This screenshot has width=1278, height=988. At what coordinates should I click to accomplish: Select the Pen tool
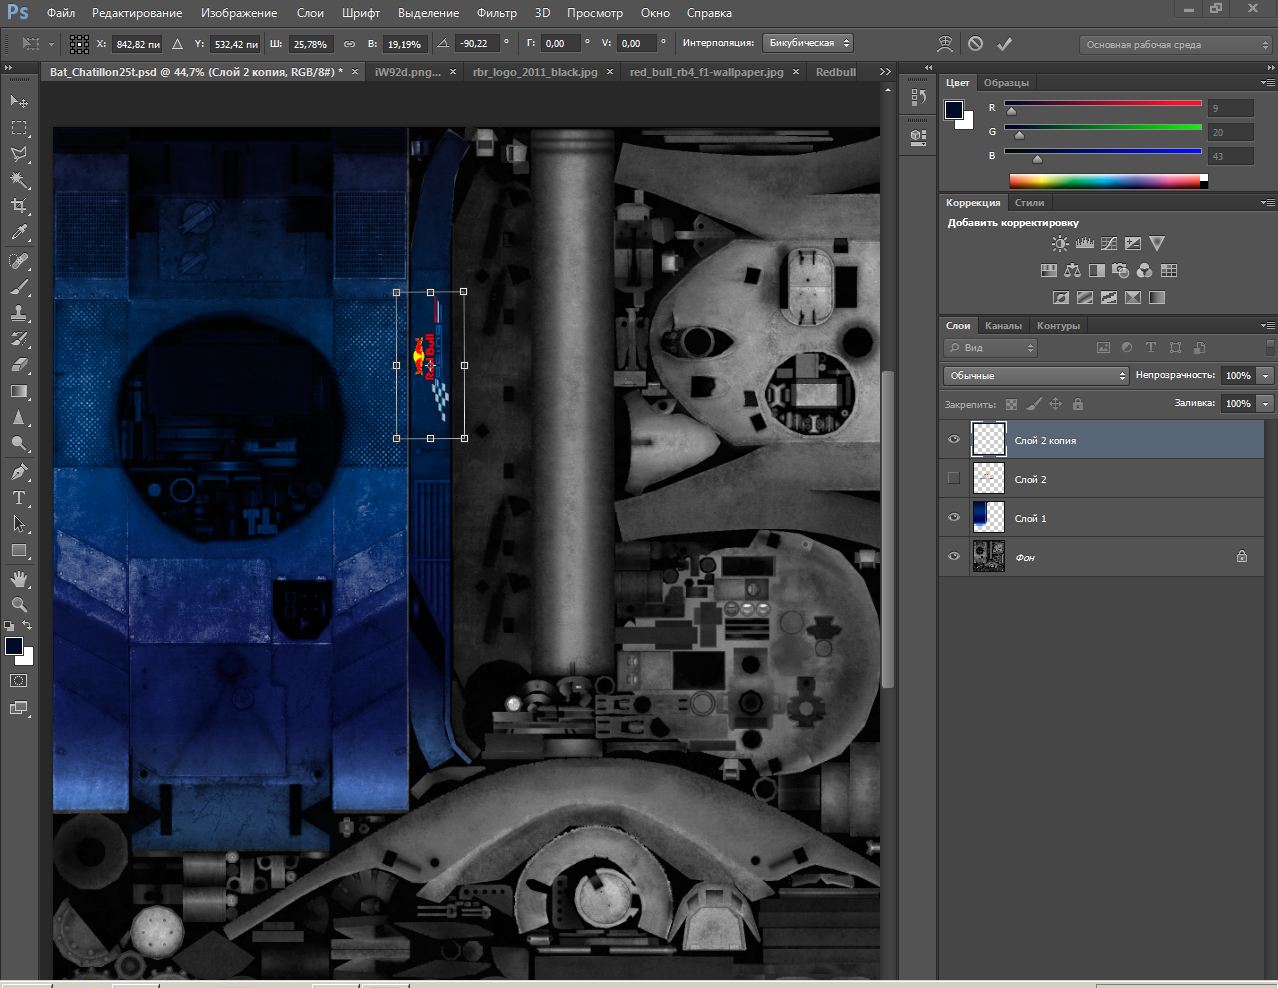click(19, 471)
